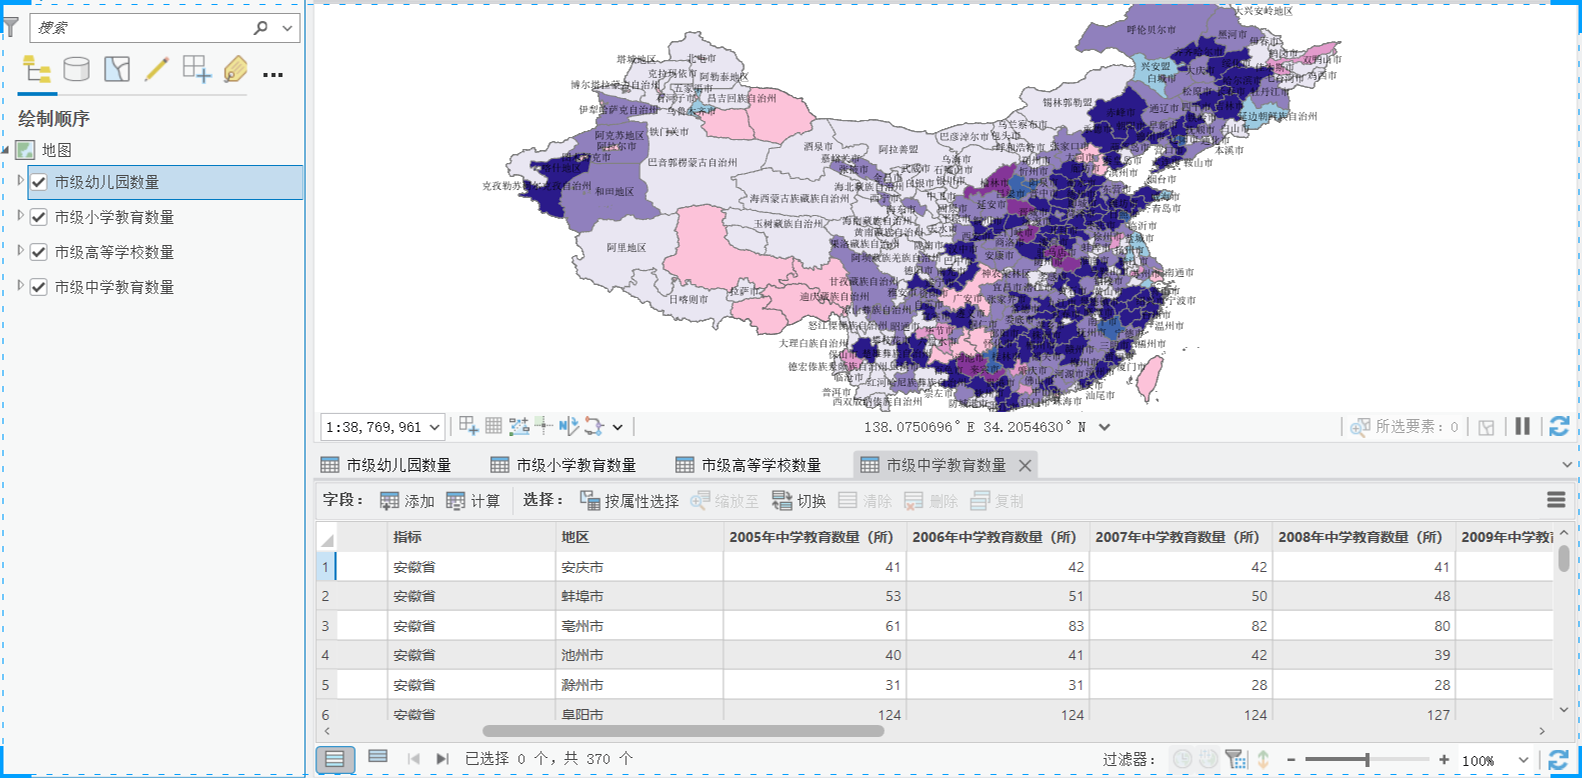Viewport: 1583px width, 778px height.
Task: Click the rotate/sync view icon with the dropdown
Action: [x=594, y=426]
